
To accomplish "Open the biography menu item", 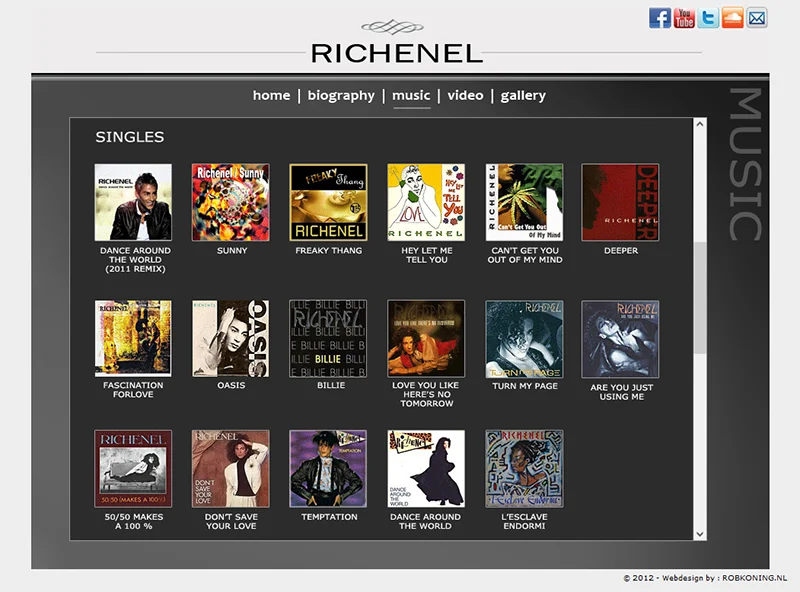I will coord(341,96).
